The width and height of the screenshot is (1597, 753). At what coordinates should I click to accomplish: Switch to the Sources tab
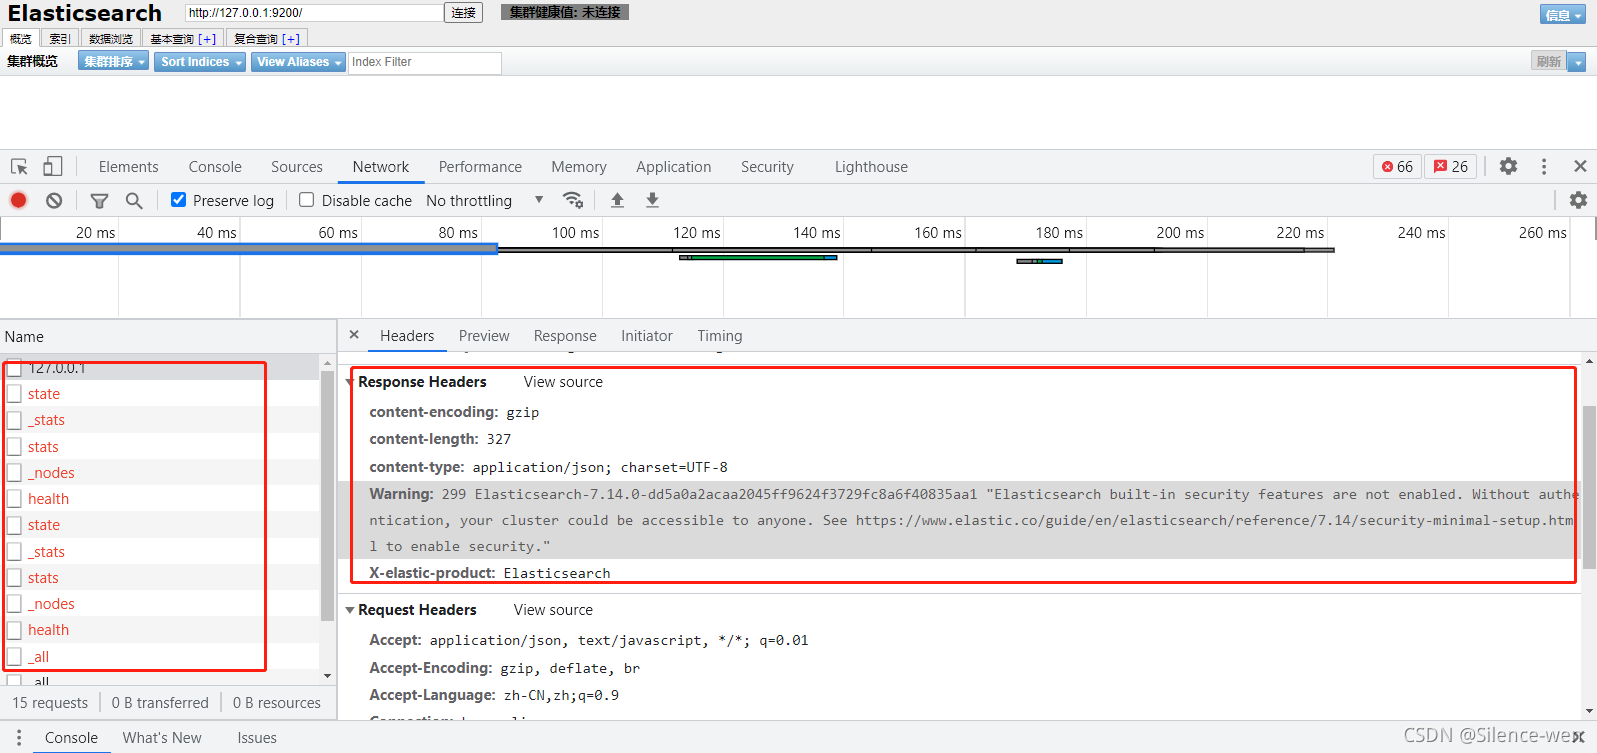[297, 167]
